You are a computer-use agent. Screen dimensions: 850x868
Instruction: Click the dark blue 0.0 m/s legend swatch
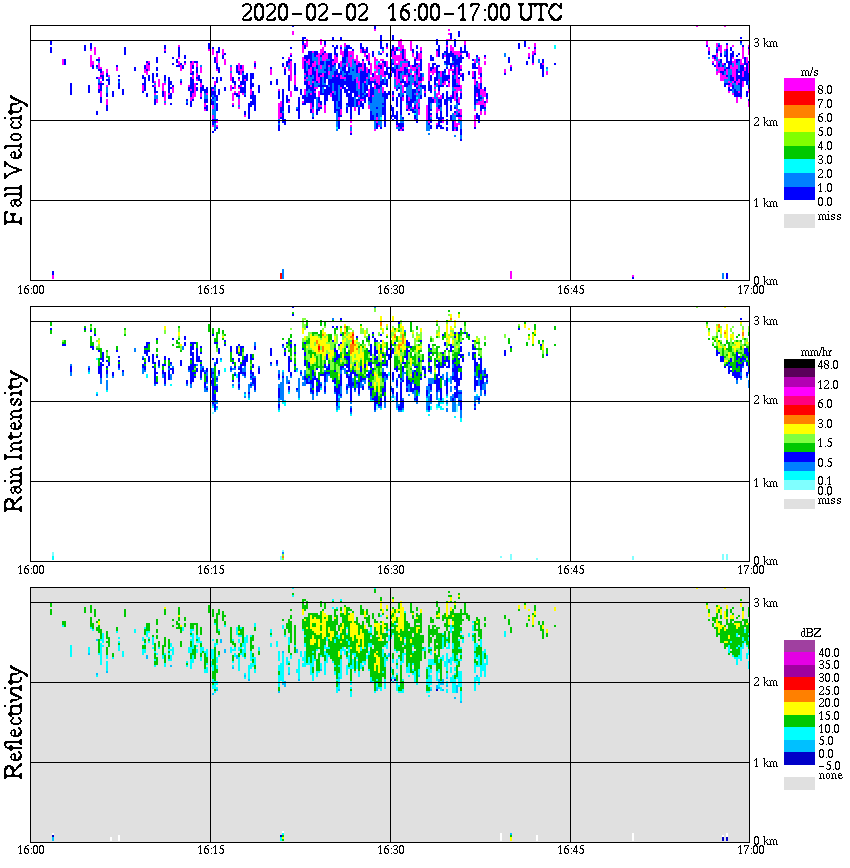(x=799, y=193)
